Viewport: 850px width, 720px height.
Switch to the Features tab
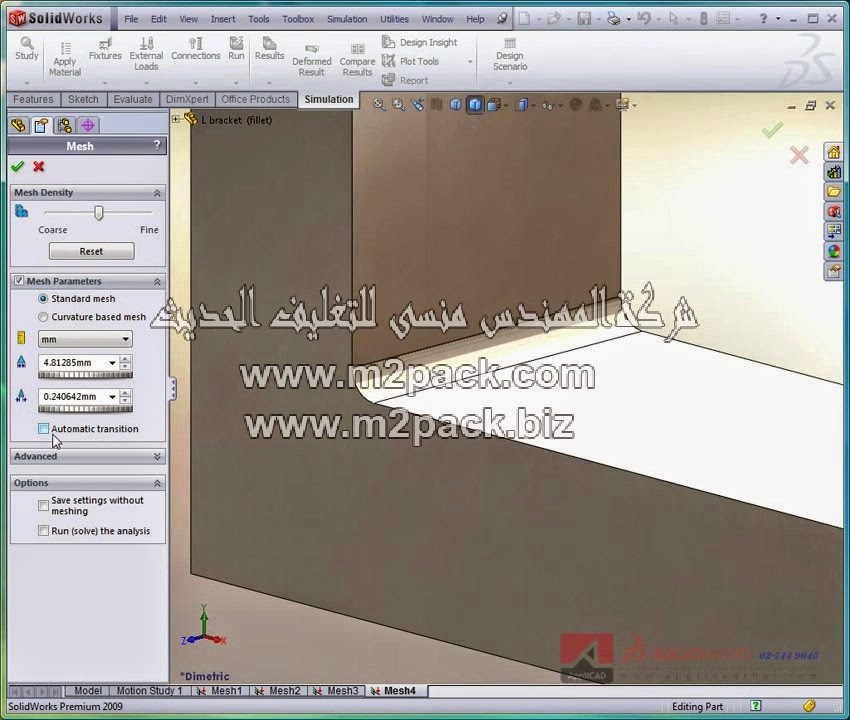click(x=33, y=99)
